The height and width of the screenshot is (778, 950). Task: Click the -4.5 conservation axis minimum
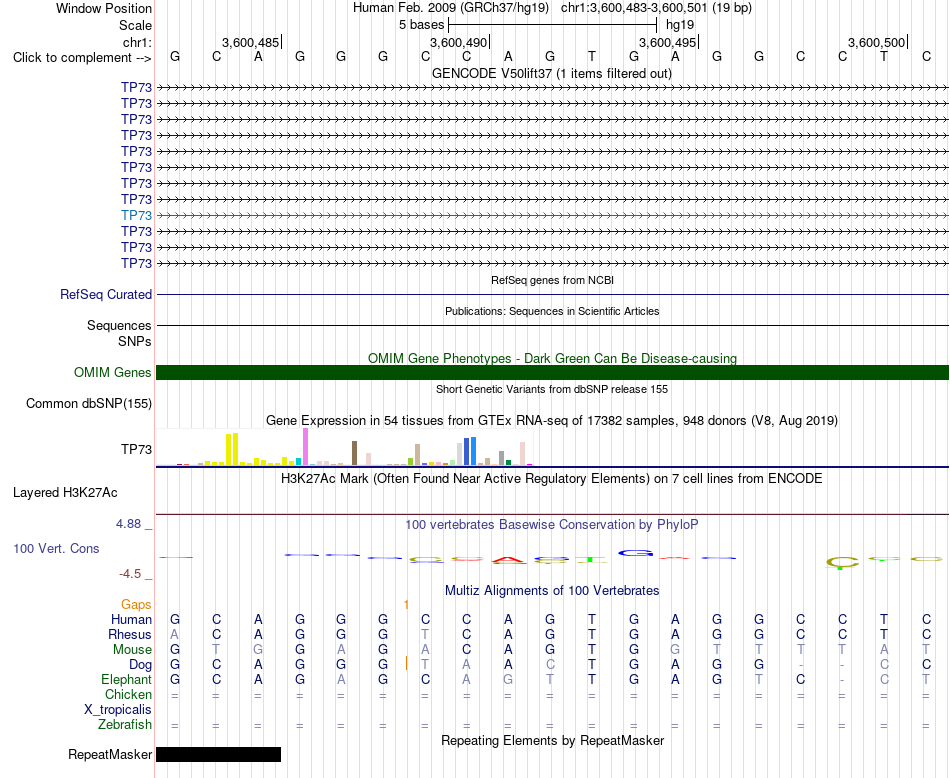pyautogui.click(x=130, y=574)
